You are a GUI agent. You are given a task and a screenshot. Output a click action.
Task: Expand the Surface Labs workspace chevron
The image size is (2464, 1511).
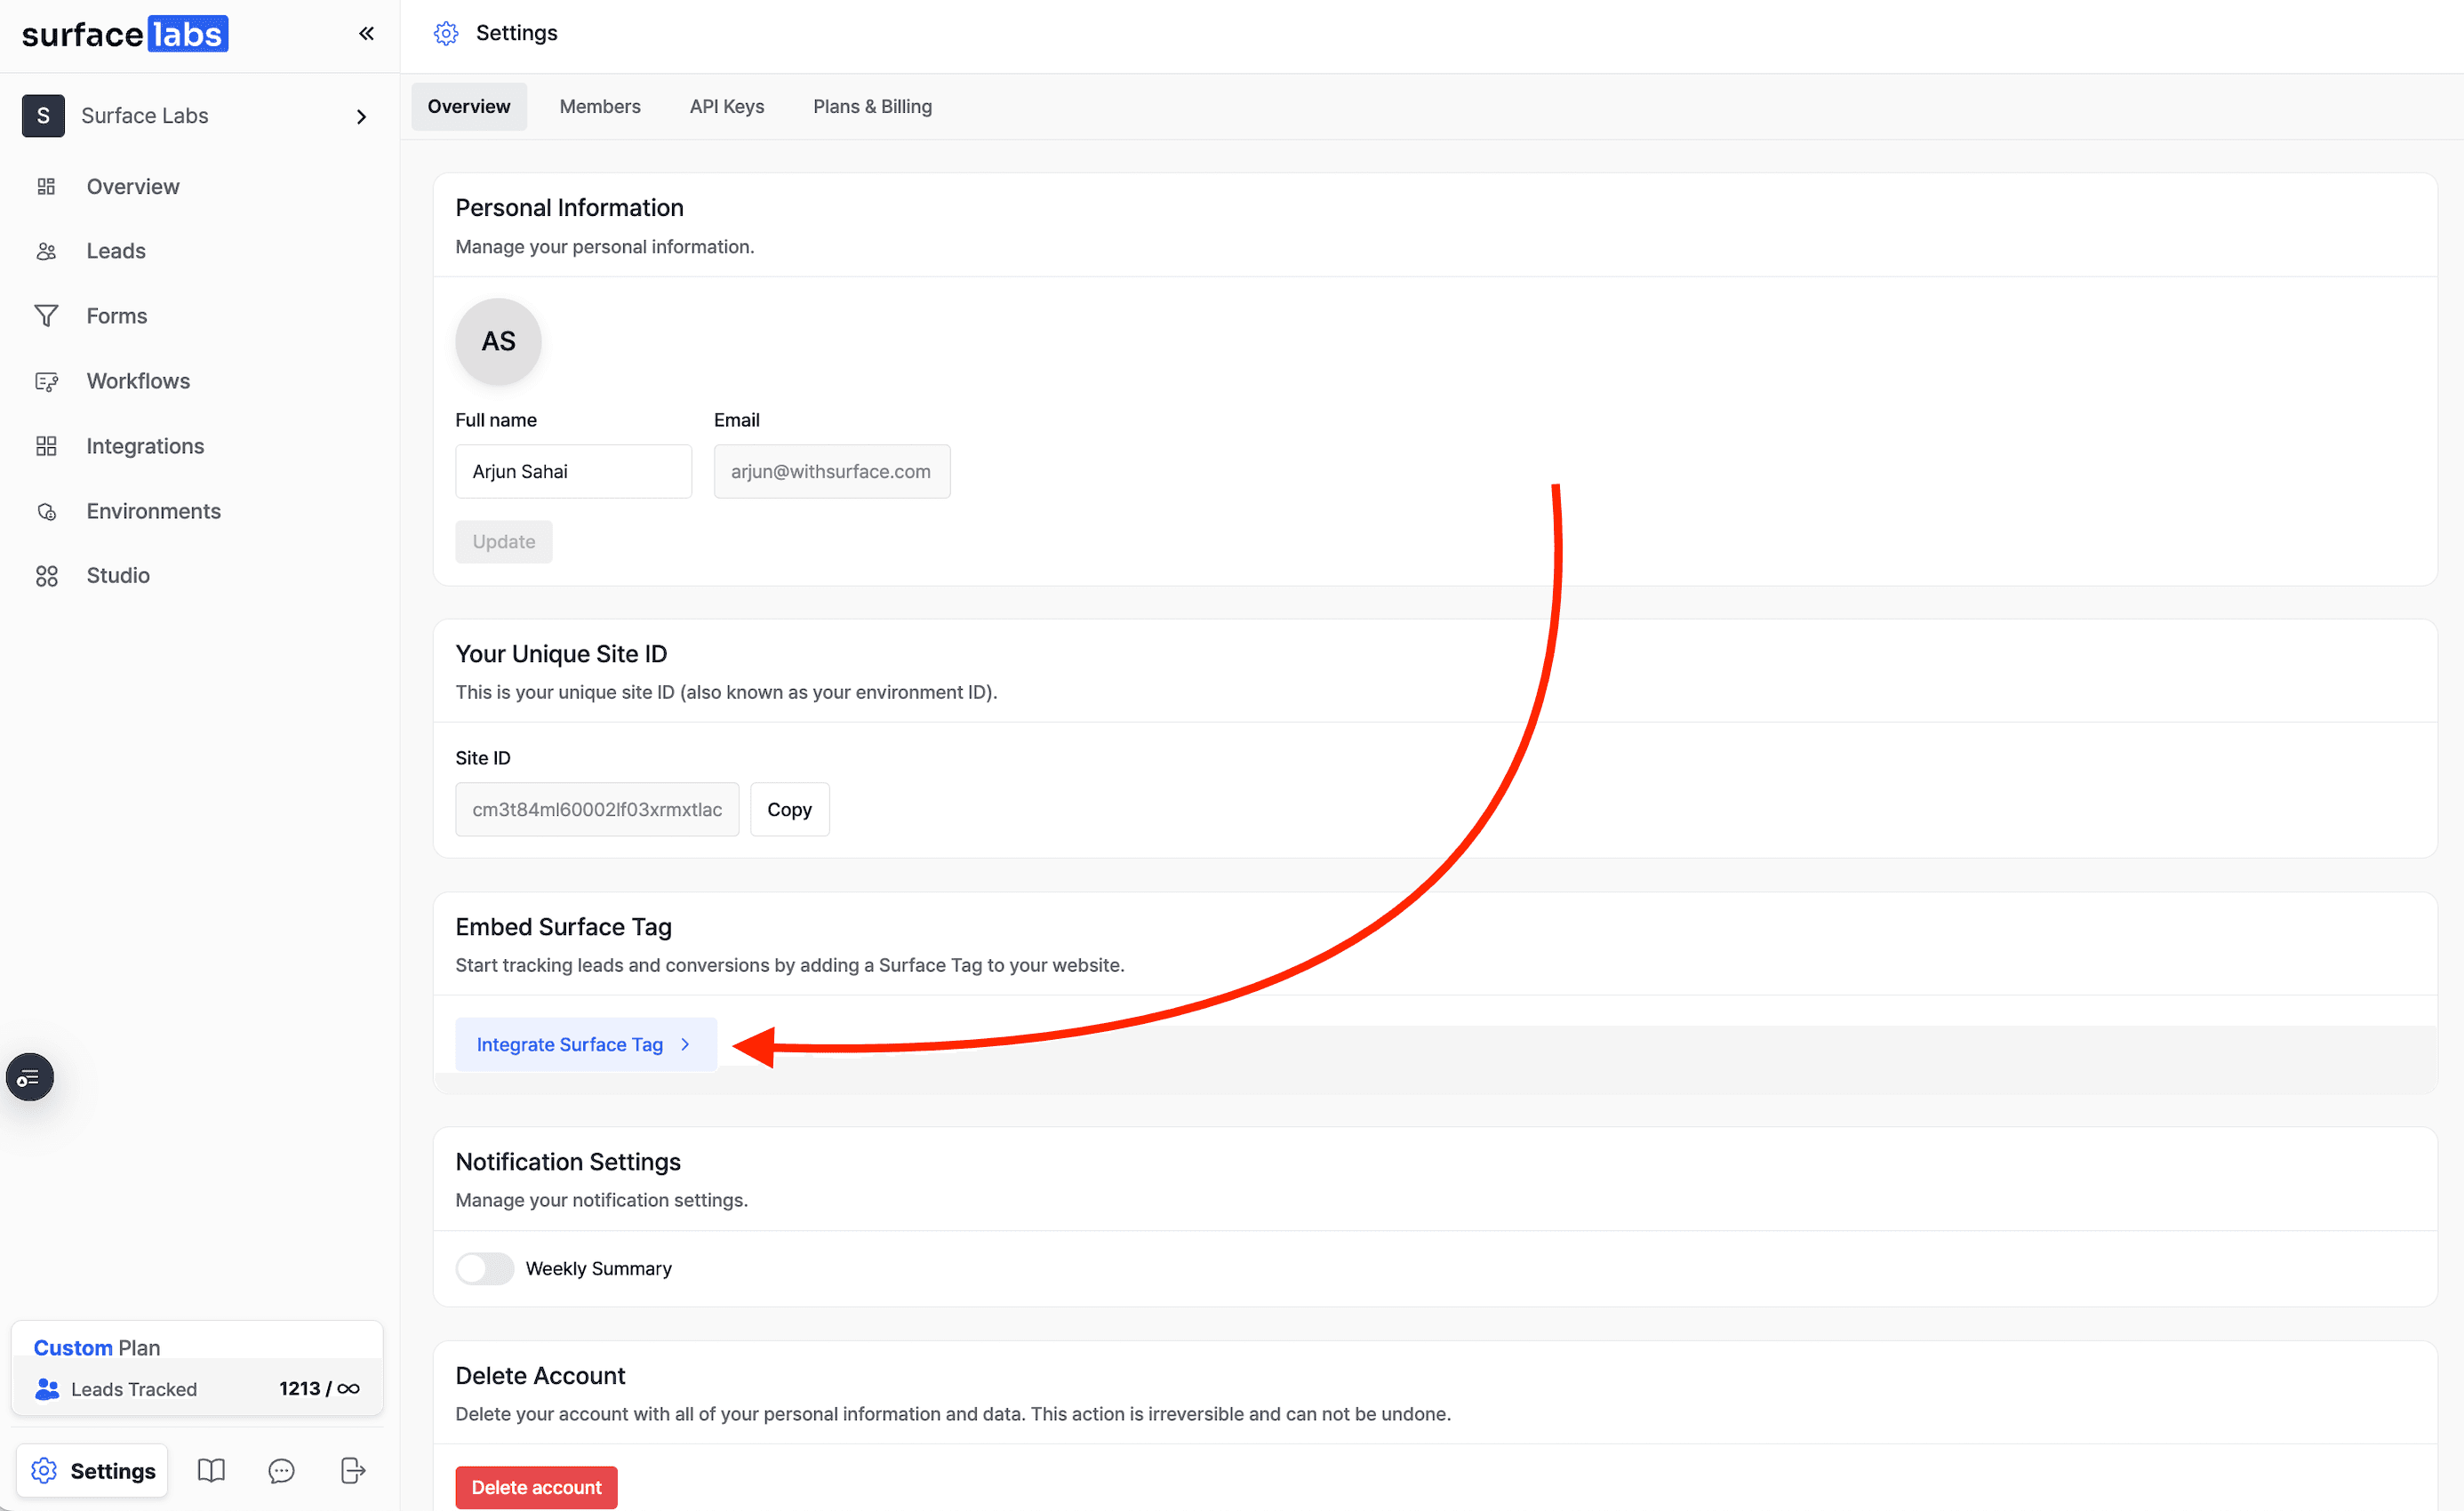pos(362,117)
